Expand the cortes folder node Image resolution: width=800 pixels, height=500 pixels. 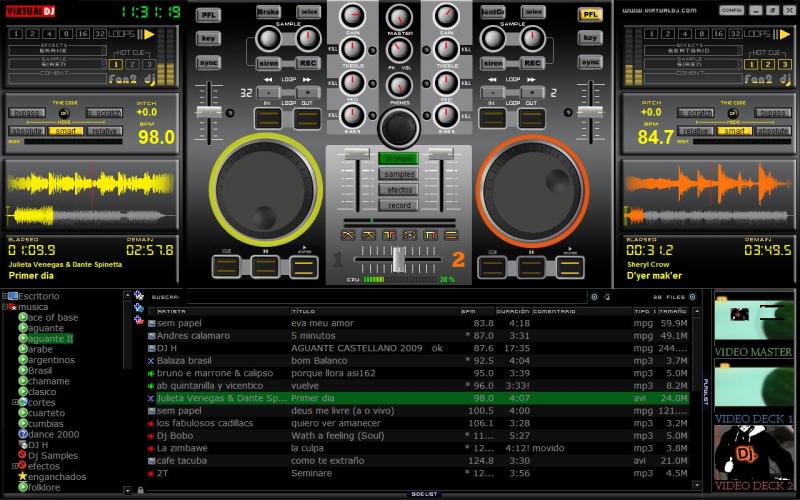(x=15, y=403)
